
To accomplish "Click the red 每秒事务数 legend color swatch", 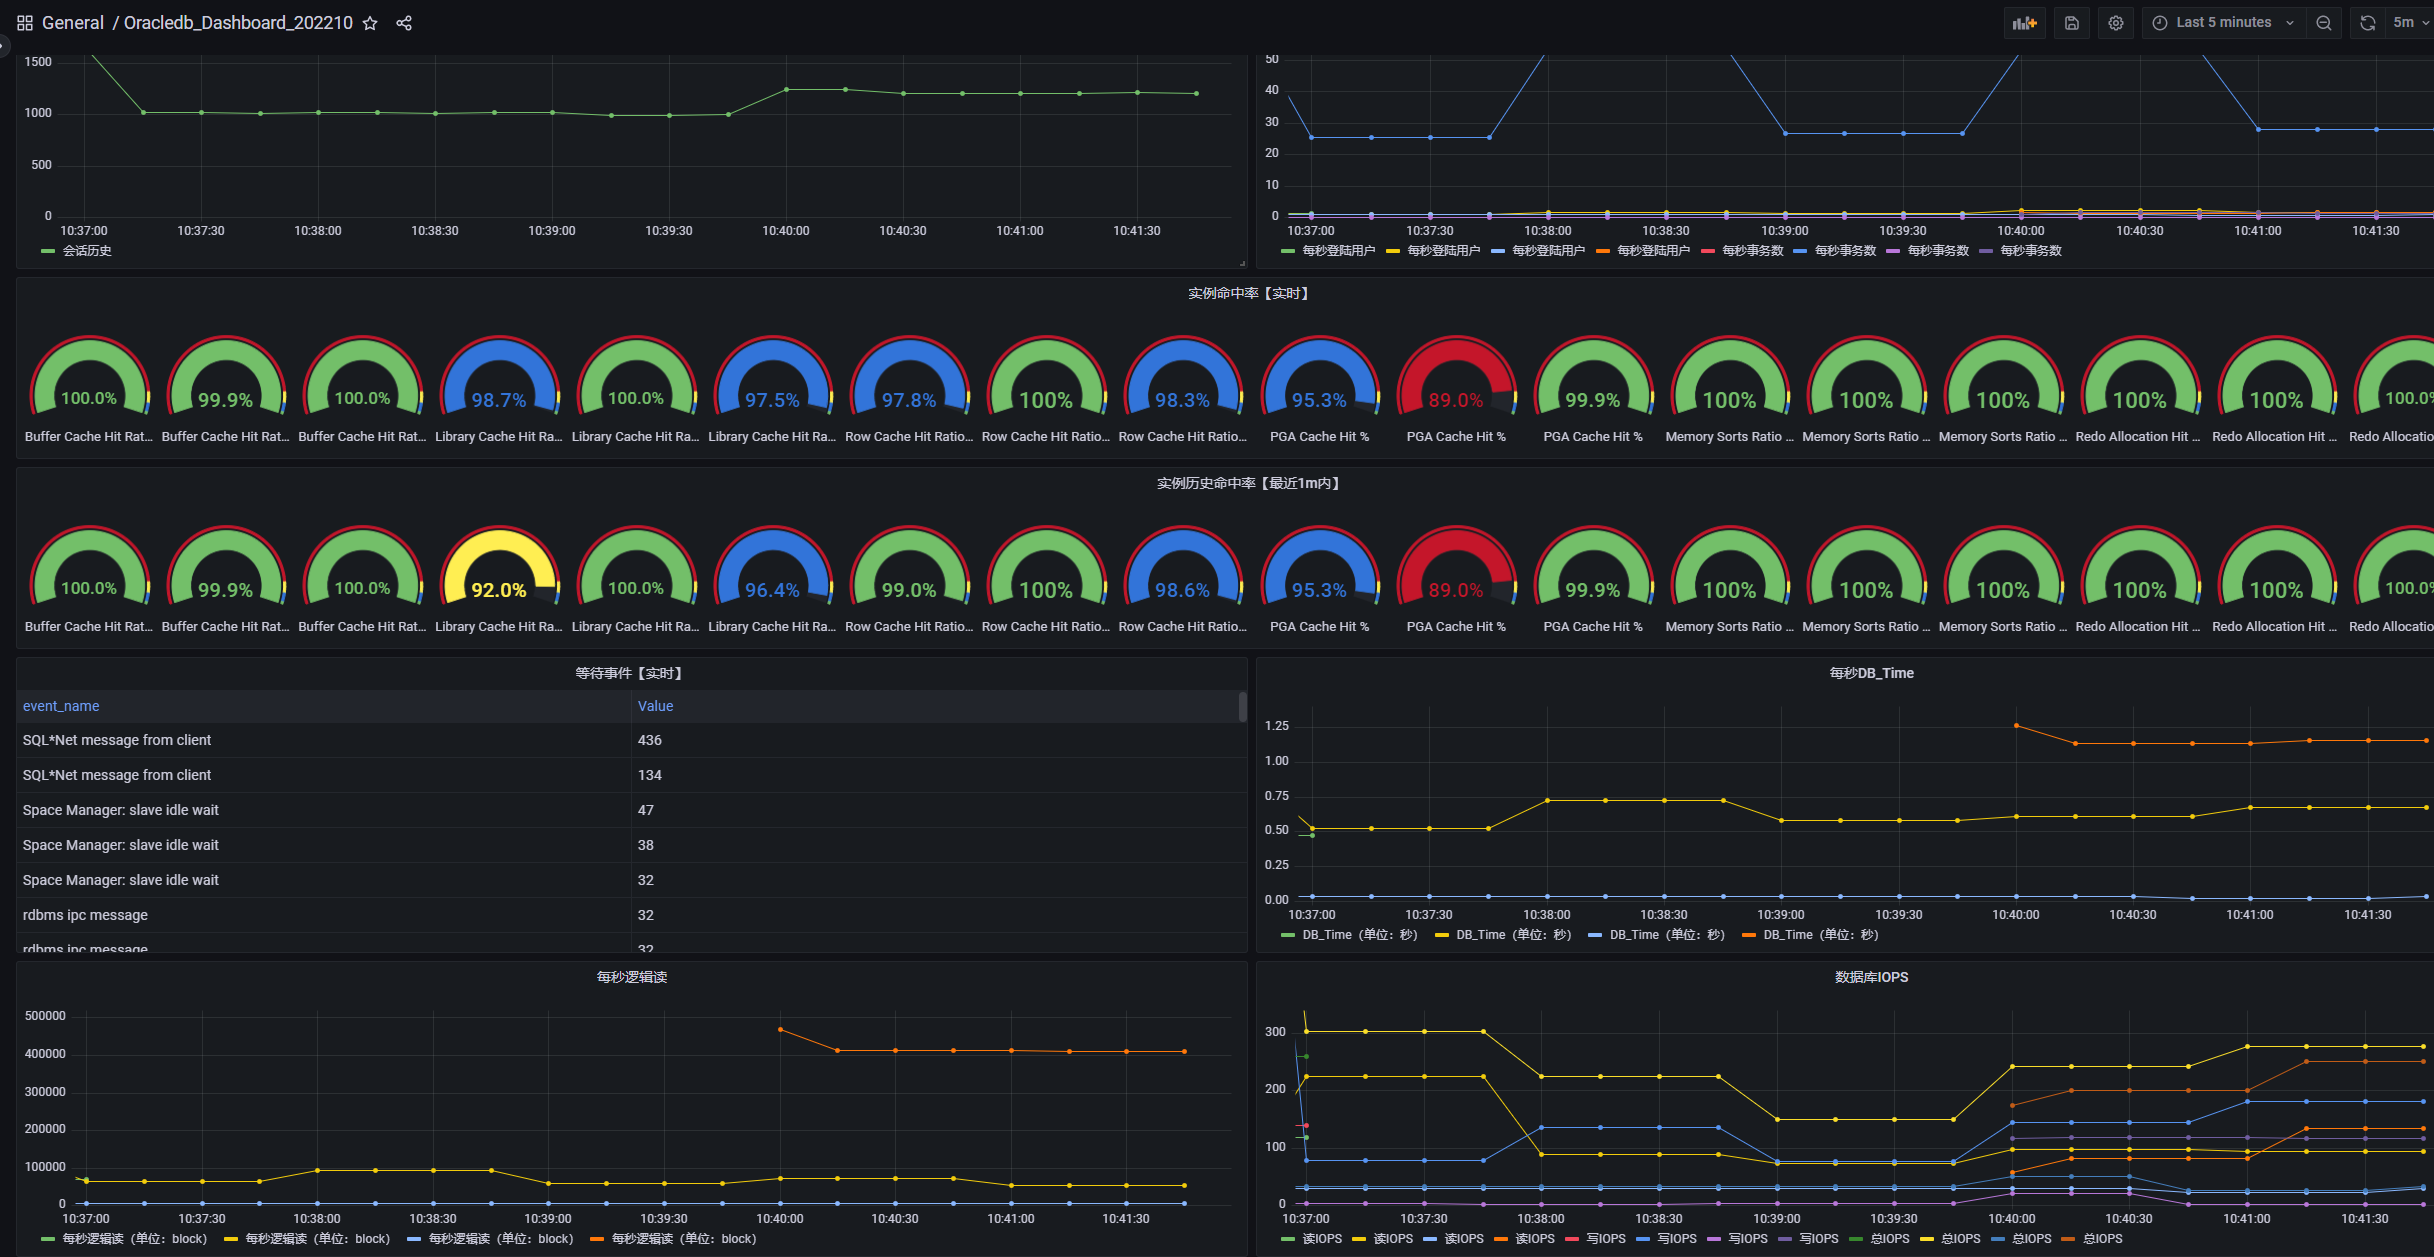I will [x=1707, y=251].
